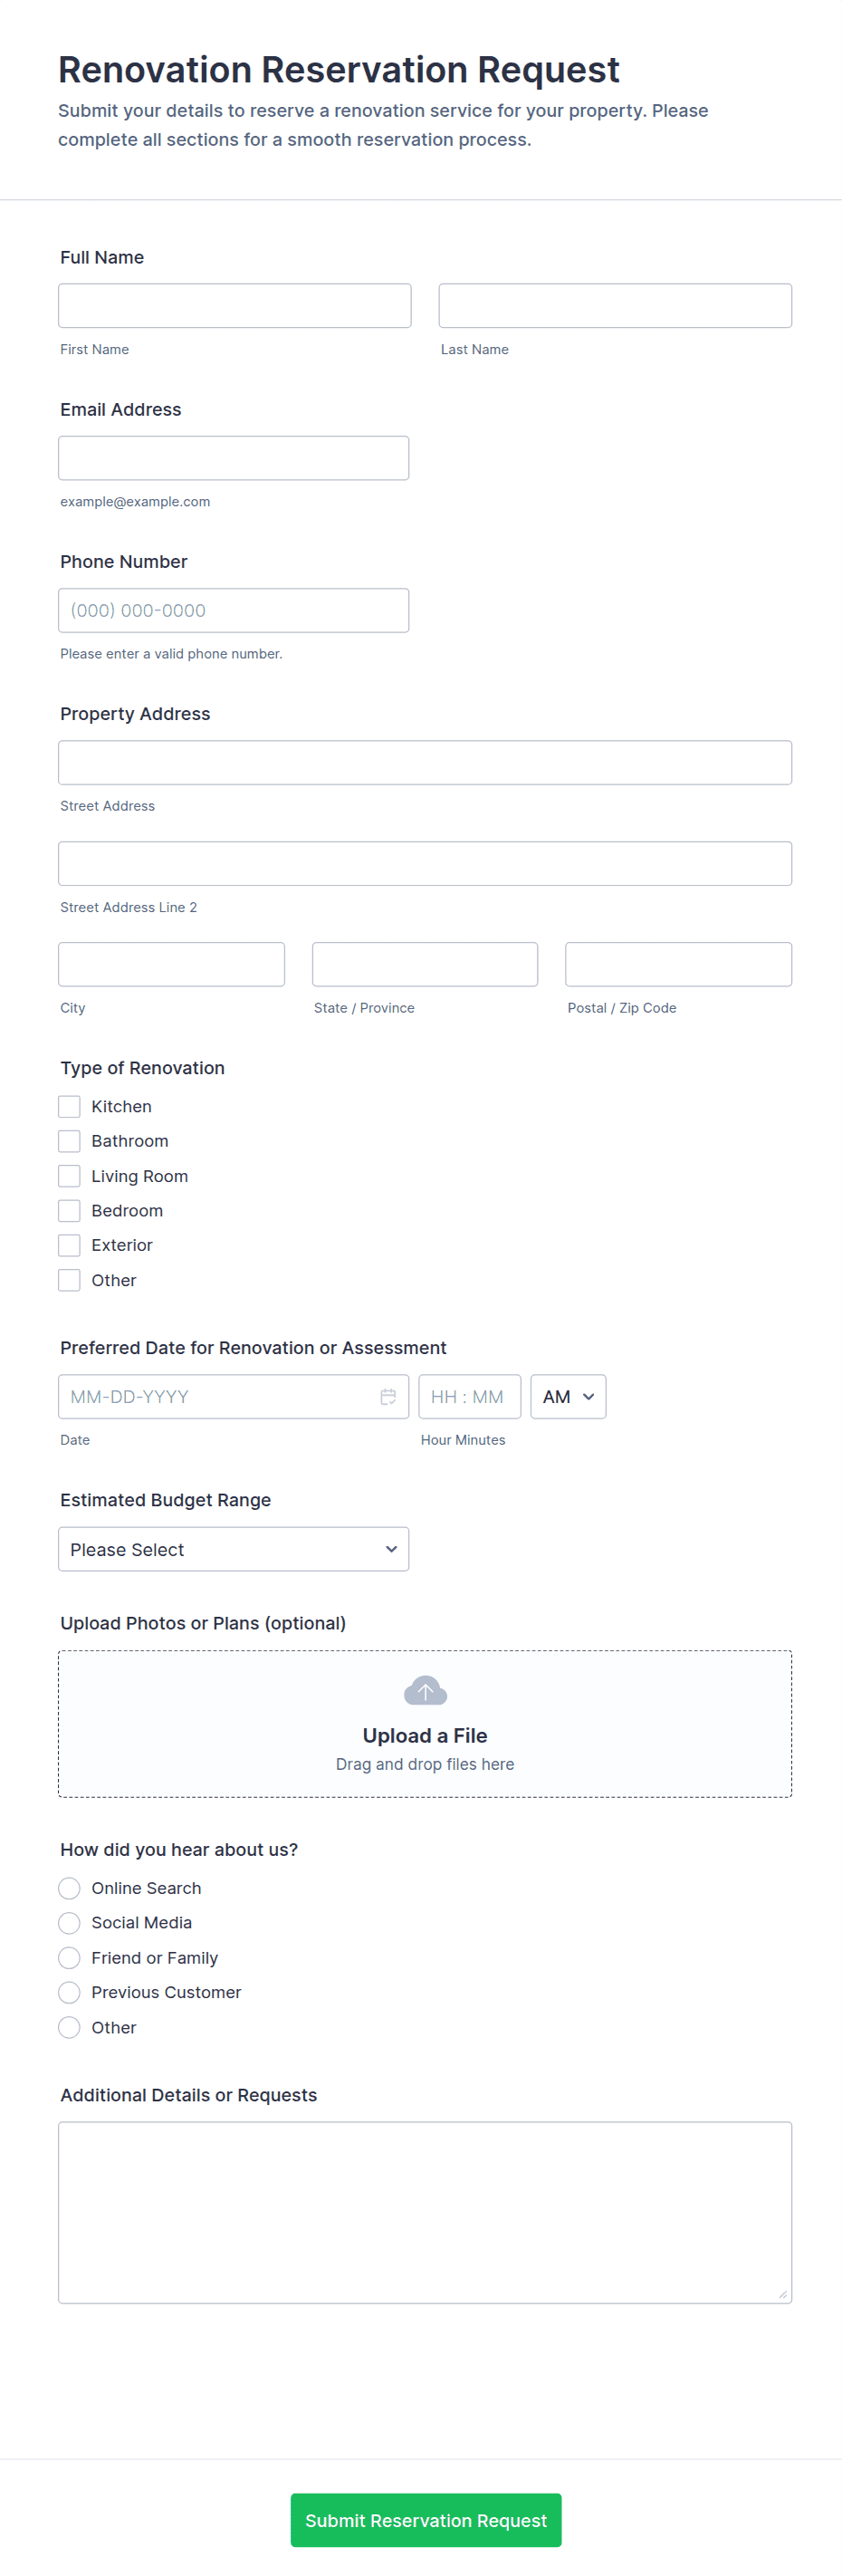Focus the First Name input field
Viewport: 842px width, 2576px height.
point(234,305)
